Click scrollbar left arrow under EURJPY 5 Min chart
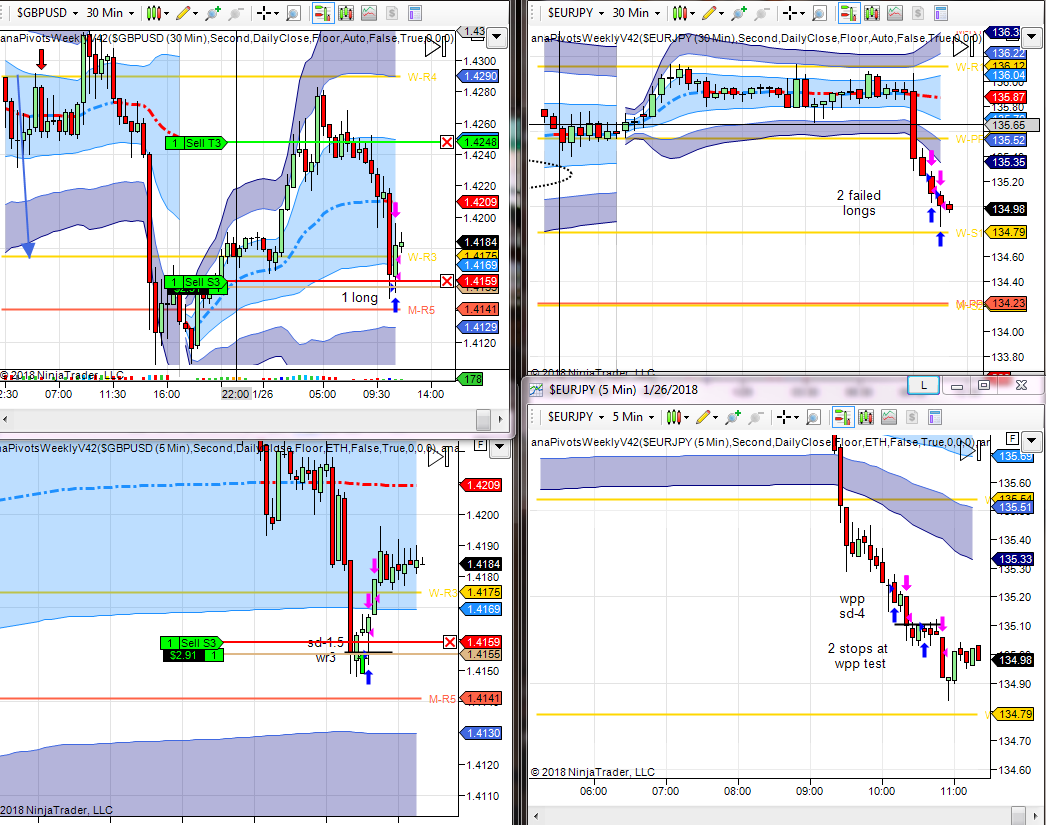This screenshot has width=1046, height=825. click(535, 816)
